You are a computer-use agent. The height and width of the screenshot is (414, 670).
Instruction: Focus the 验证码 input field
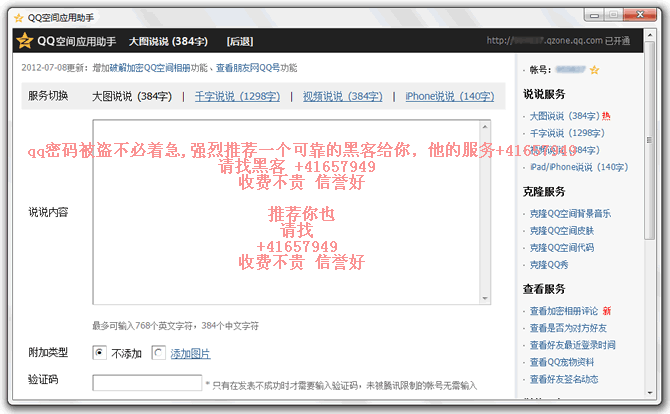coord(147,383)
